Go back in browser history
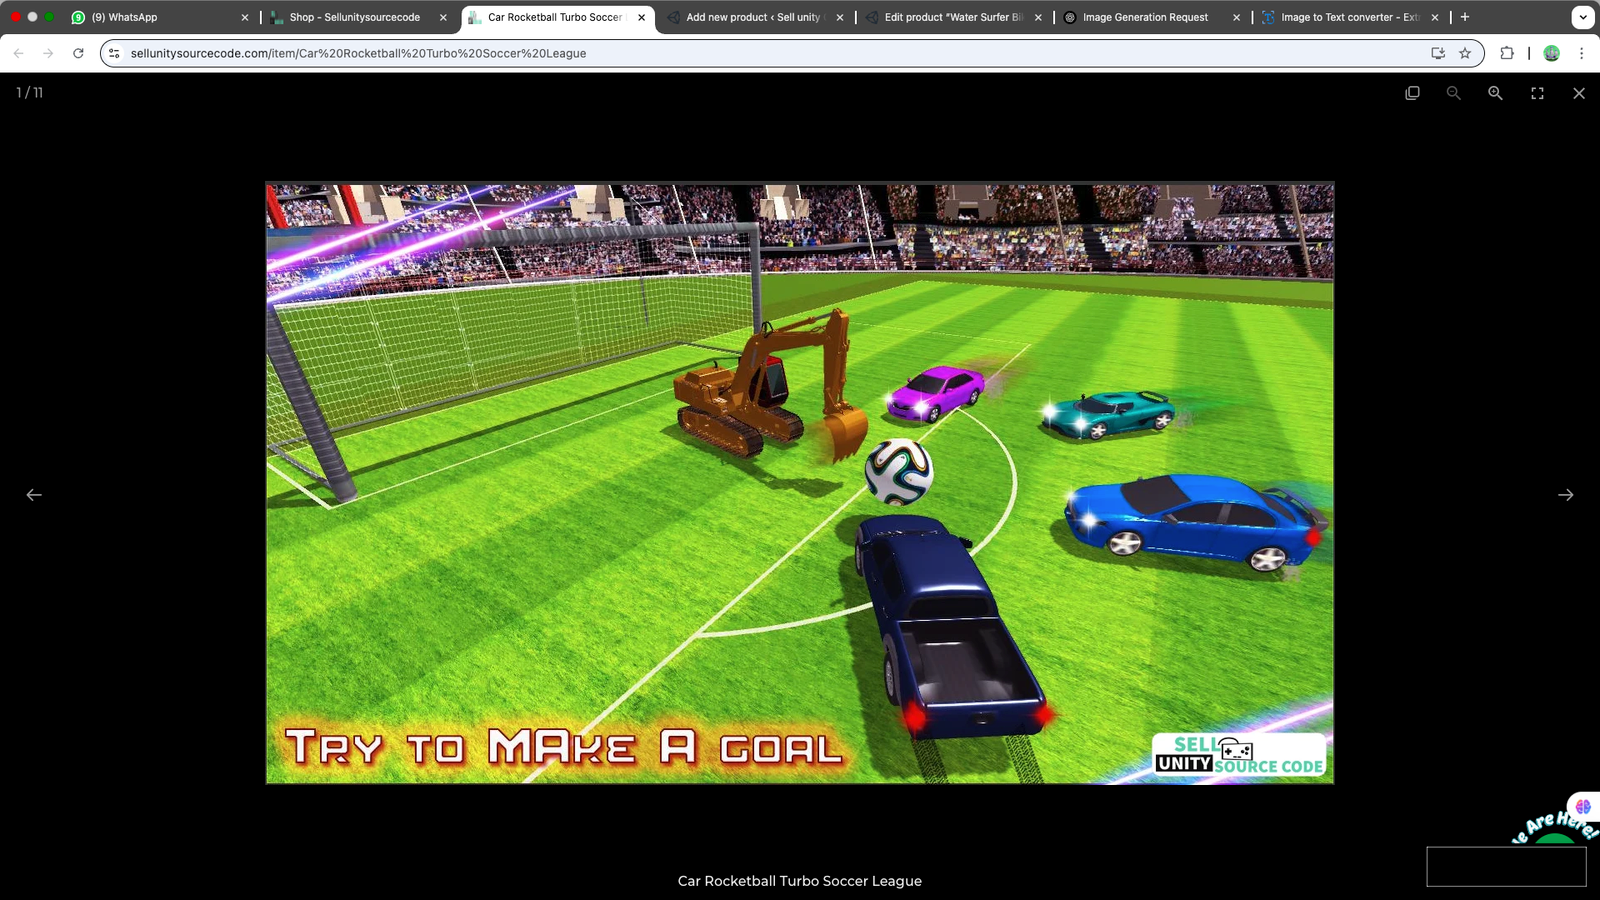Screen dimensions: 1600x900 click(18, 53)
